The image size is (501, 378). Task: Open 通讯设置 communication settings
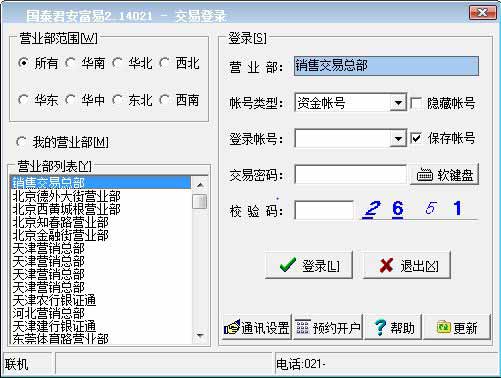click(x=257, y=327)
